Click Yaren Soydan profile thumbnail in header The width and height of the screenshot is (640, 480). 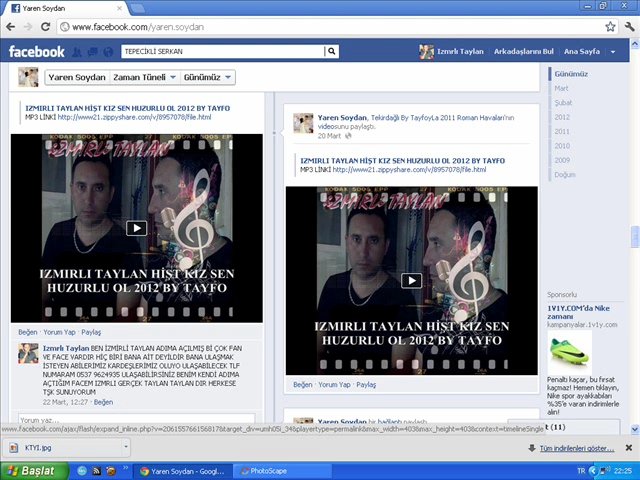coord(28,77)
